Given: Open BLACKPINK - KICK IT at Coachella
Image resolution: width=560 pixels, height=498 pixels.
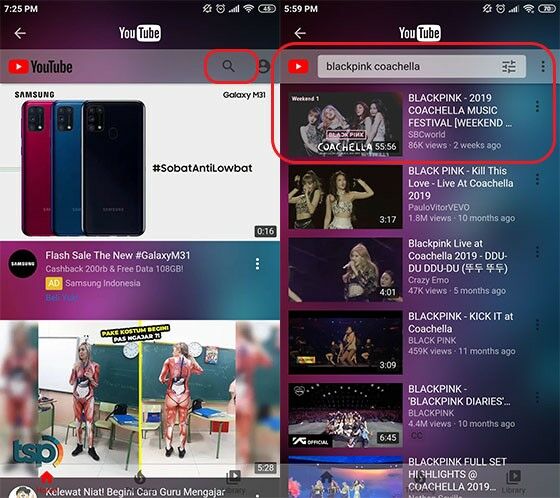Looking at the screenshot, I should [x=461, y=322].
